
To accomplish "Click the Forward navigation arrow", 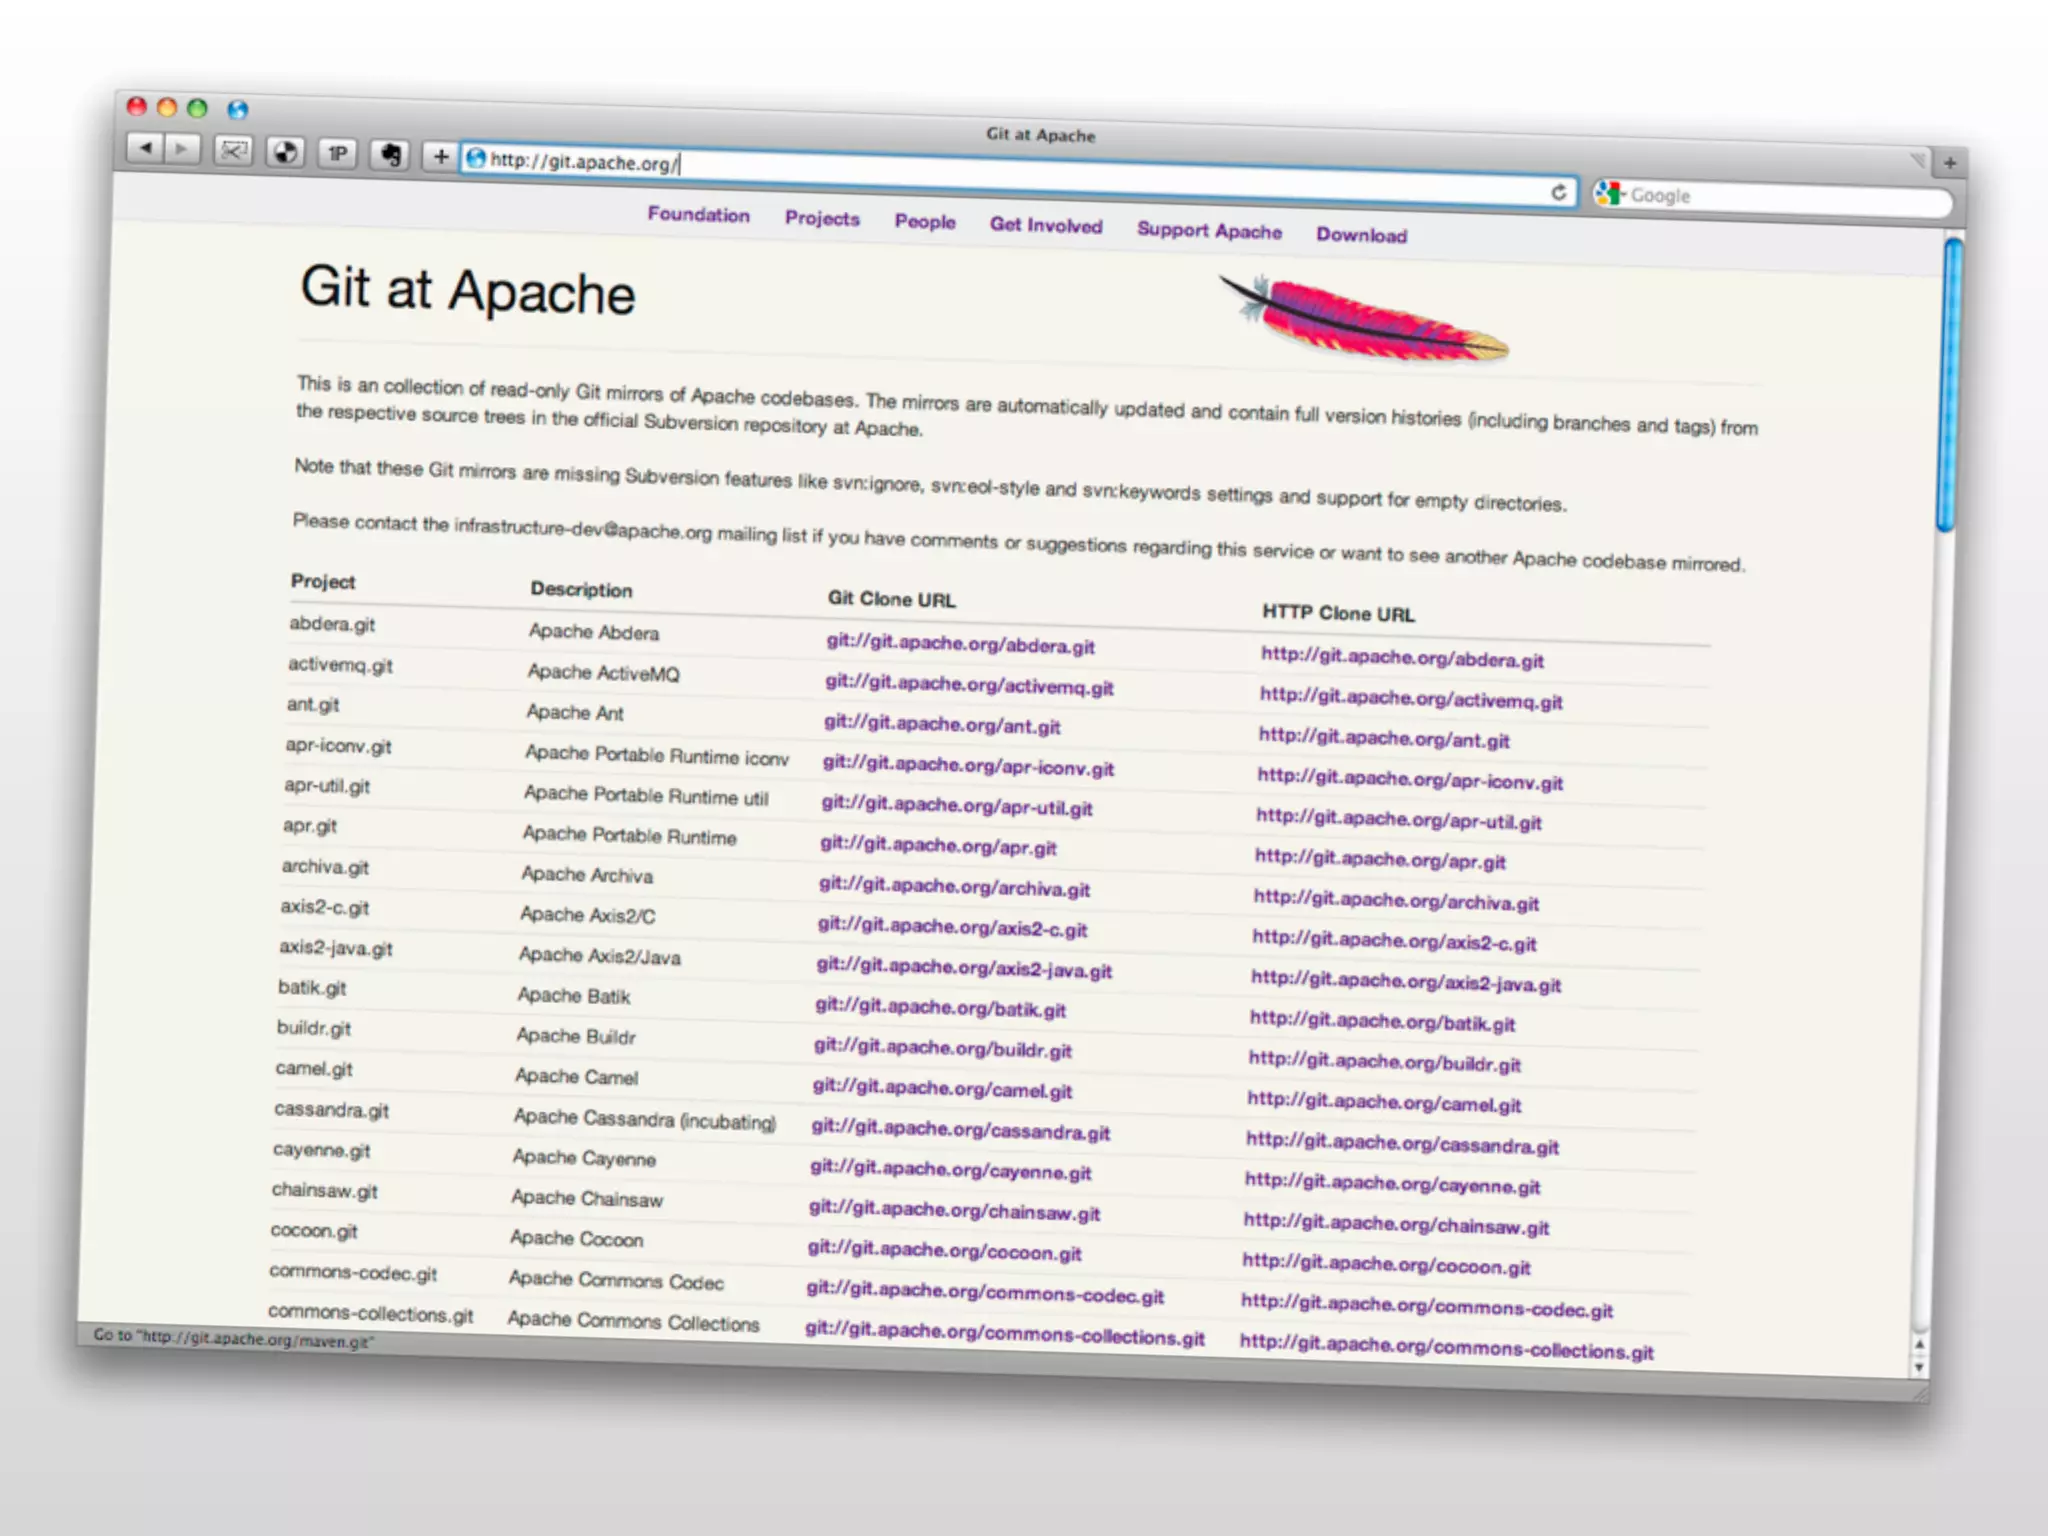I will pos(182,150).
